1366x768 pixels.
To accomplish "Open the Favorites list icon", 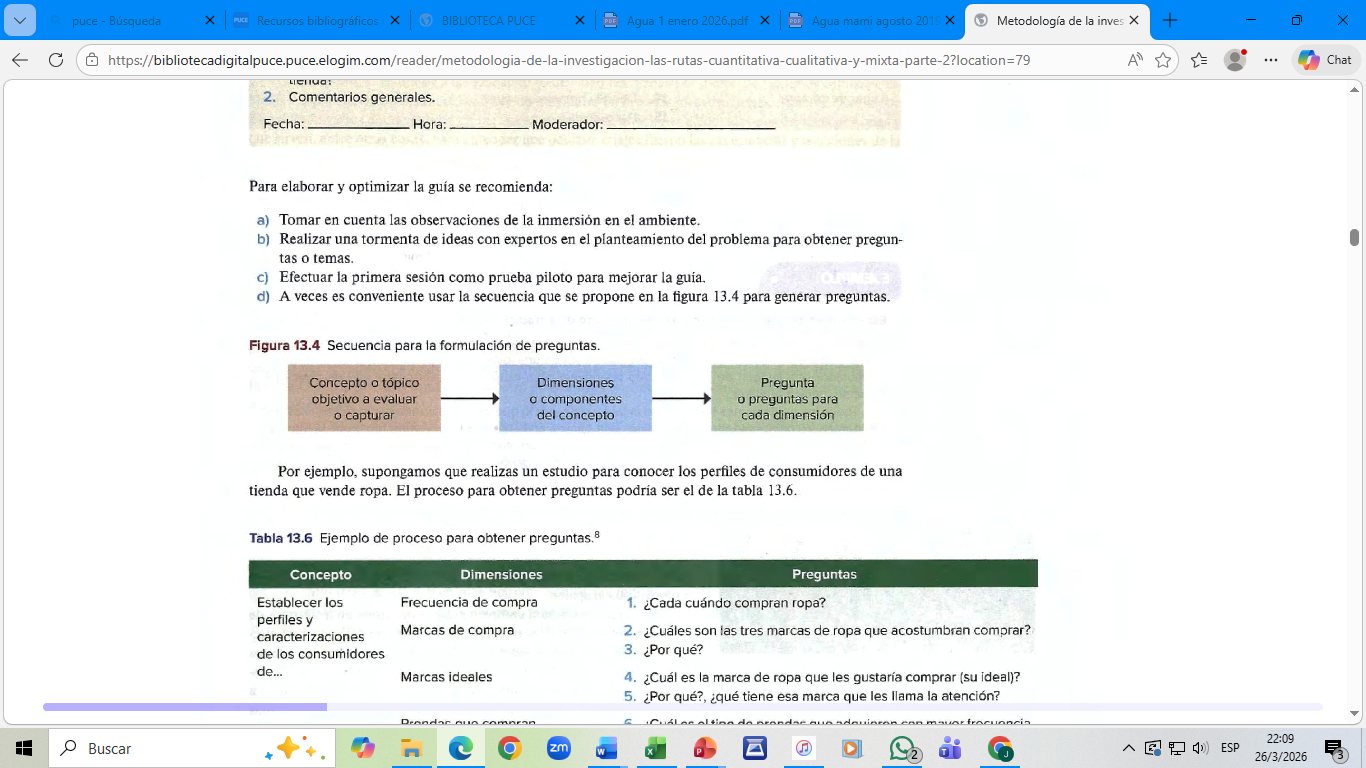I will pos(1200,60).
